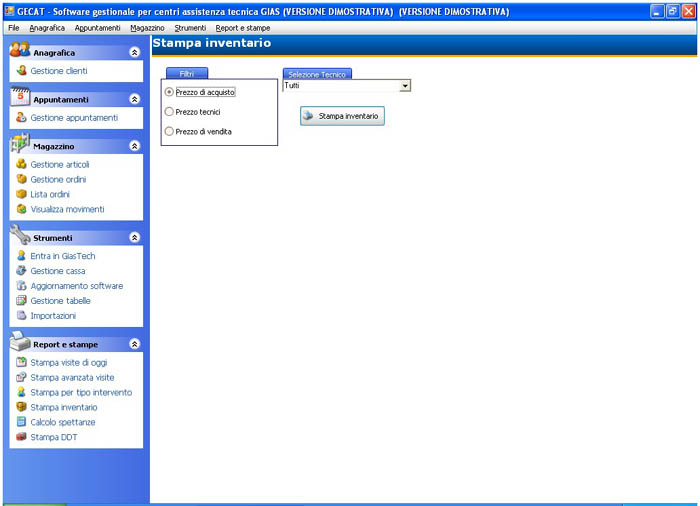Click the Stampa DDT icon
Image resolution: width=700 pixels, height=506 pixels.
pyautogui.click(x=21, y=436)
